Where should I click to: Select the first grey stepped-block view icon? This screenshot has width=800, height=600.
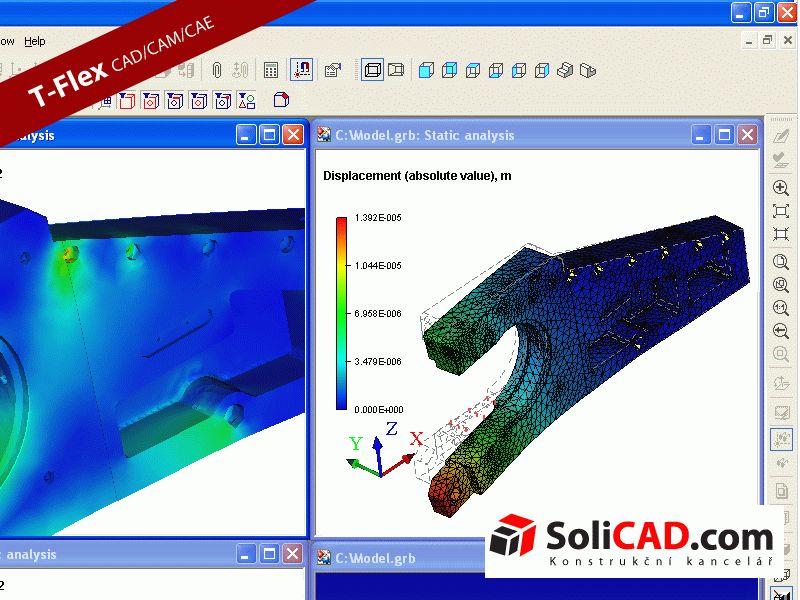coord(565,70)
